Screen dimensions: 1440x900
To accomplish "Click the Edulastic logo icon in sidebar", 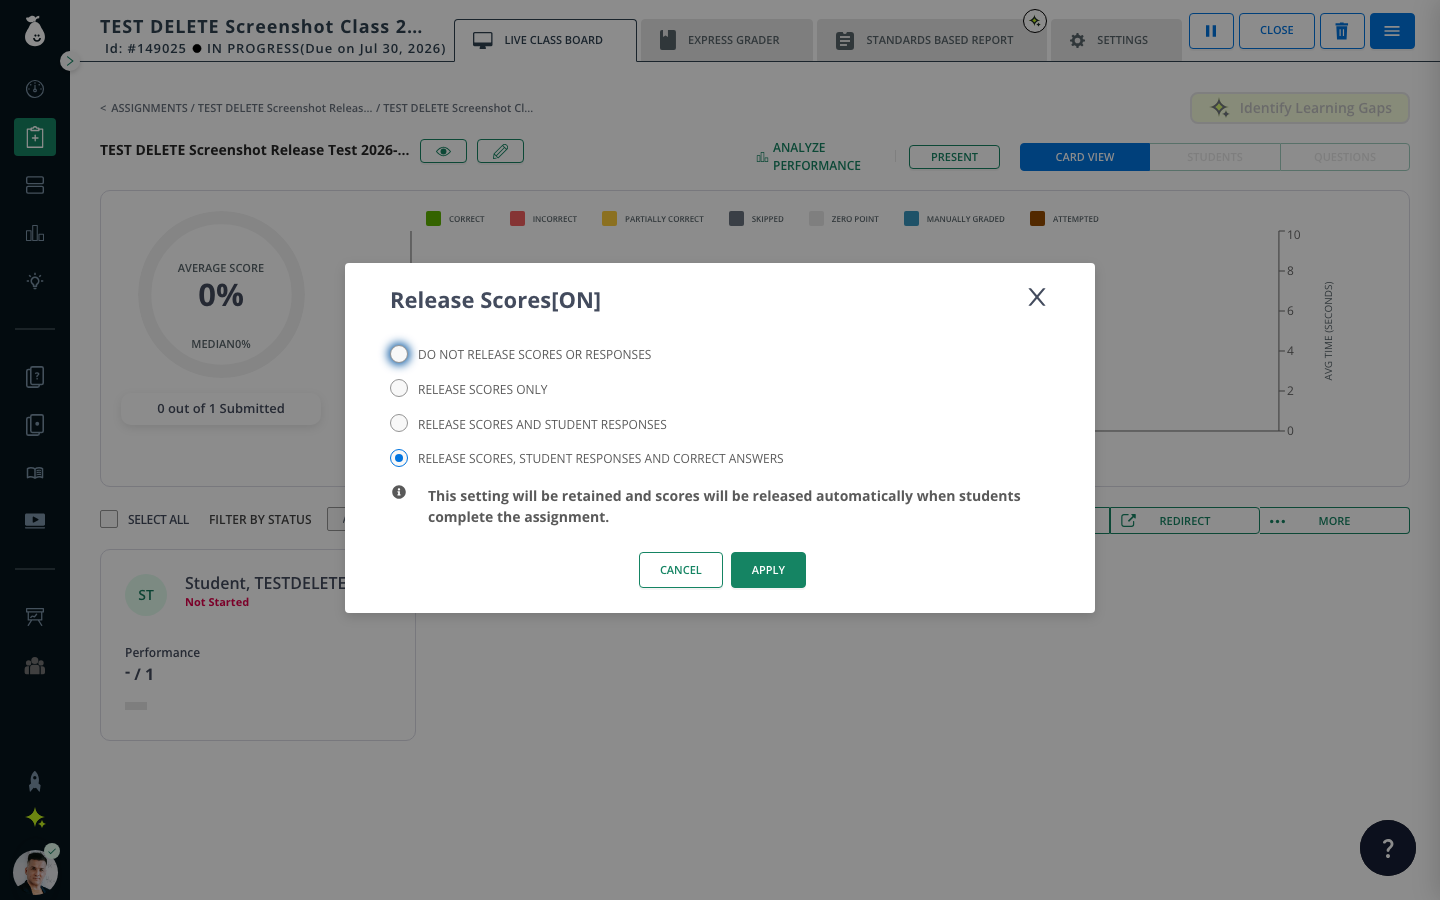I will pyautogui.click(x=35, y=31).
